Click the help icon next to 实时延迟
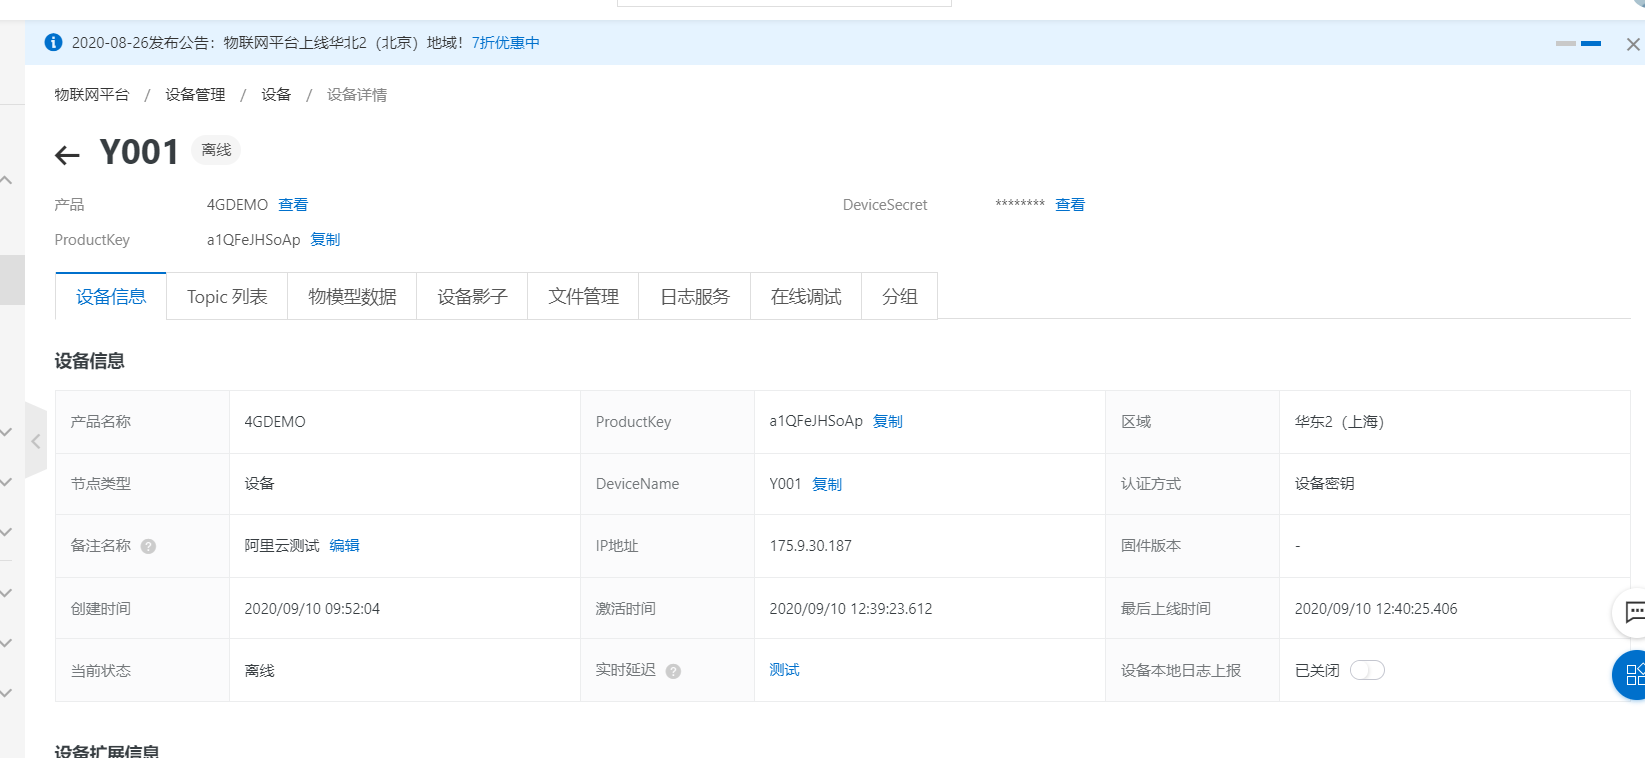 673,671
